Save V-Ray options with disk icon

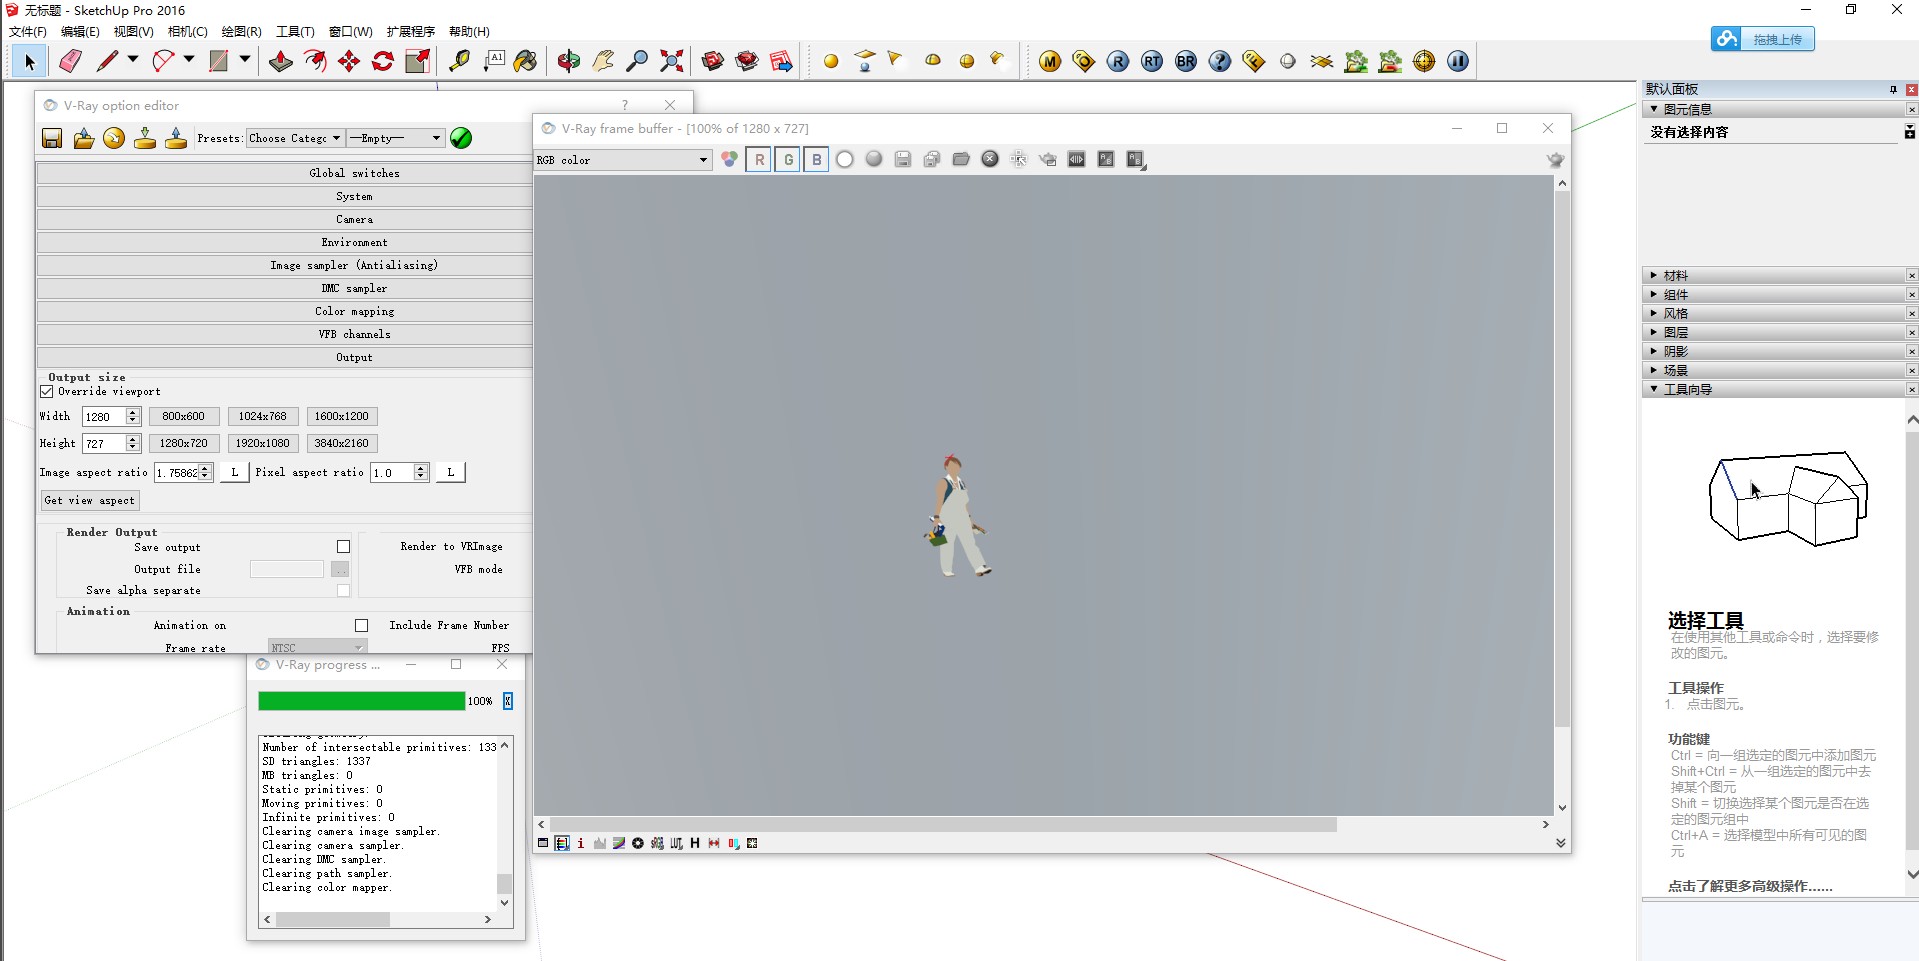(x=52, y=139)
